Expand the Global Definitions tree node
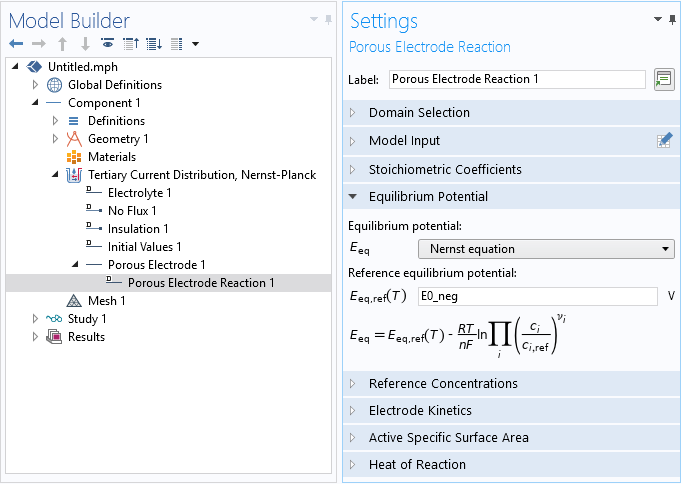 click(x=36, y=85)
